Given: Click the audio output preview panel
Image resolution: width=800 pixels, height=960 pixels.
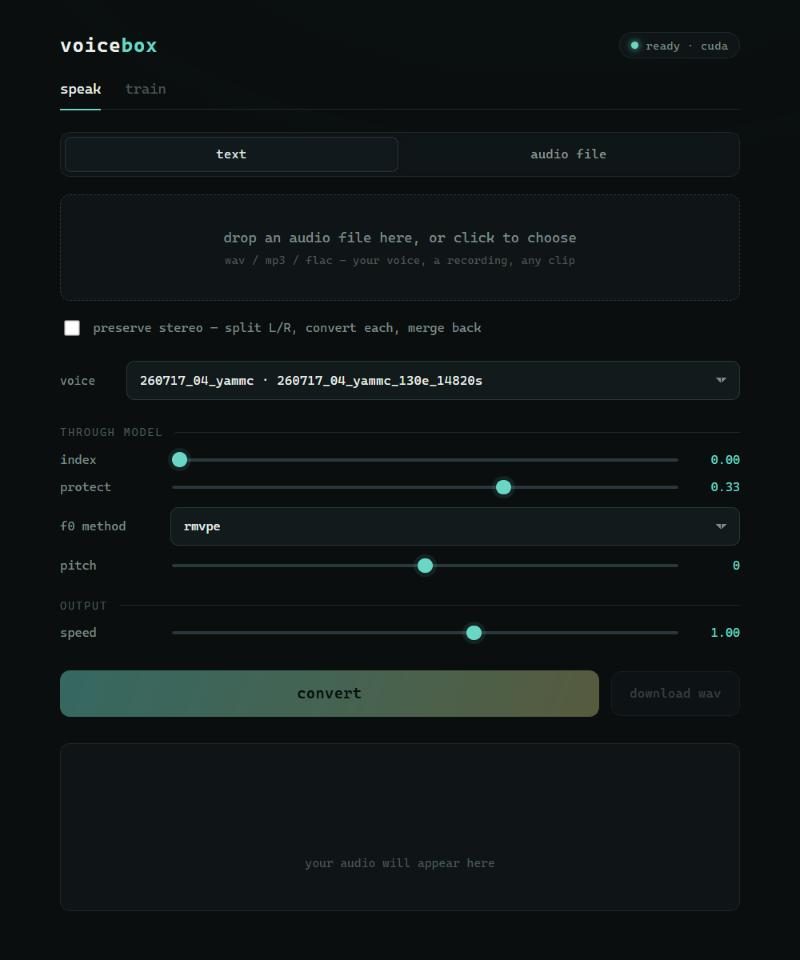Looking at the screenshot, I should point(400,827).
